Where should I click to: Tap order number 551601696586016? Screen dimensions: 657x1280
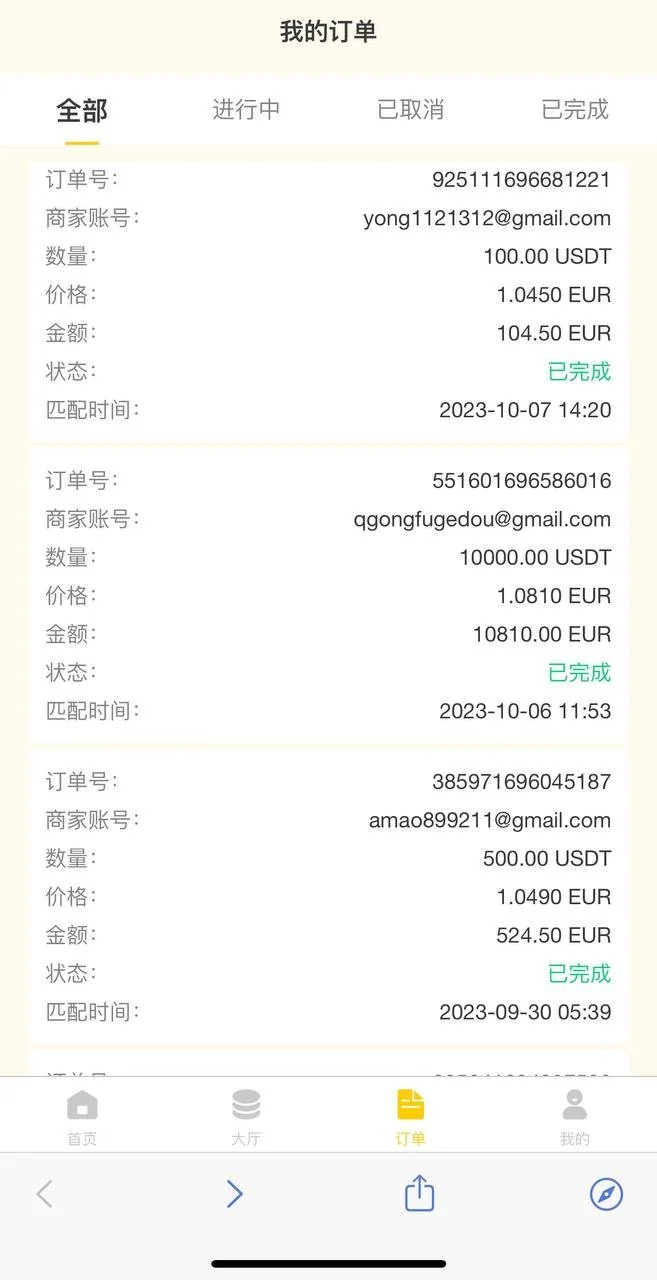[x=521, y=481]
